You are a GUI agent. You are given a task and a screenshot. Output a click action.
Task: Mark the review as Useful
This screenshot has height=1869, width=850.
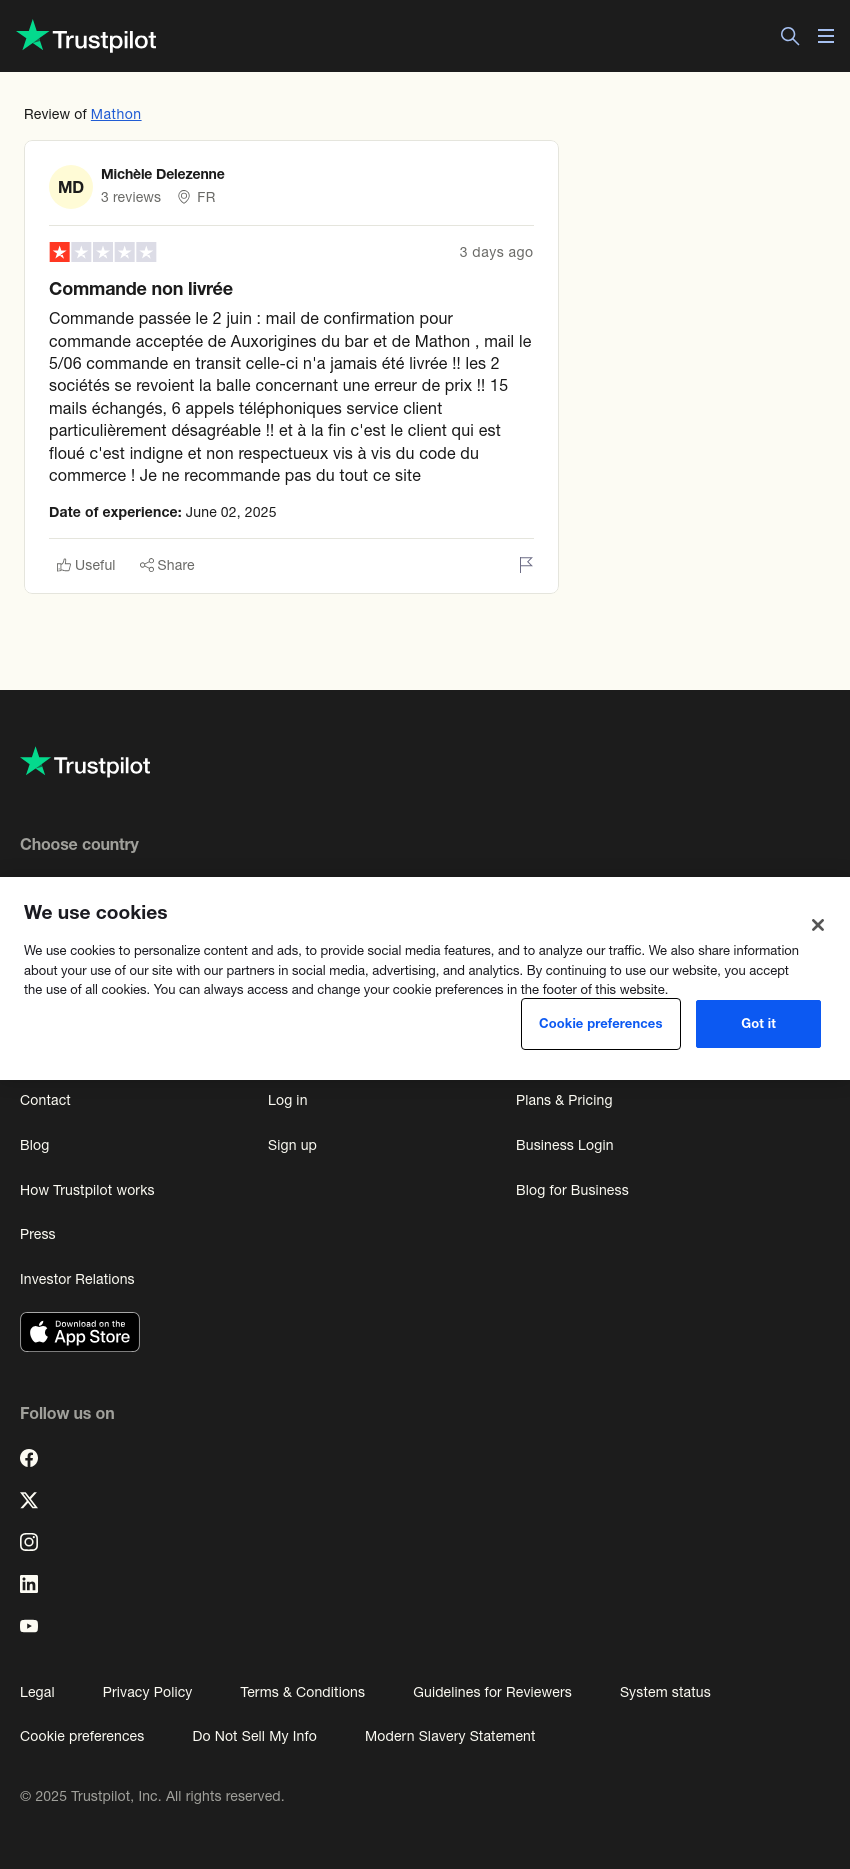point(86,565)
